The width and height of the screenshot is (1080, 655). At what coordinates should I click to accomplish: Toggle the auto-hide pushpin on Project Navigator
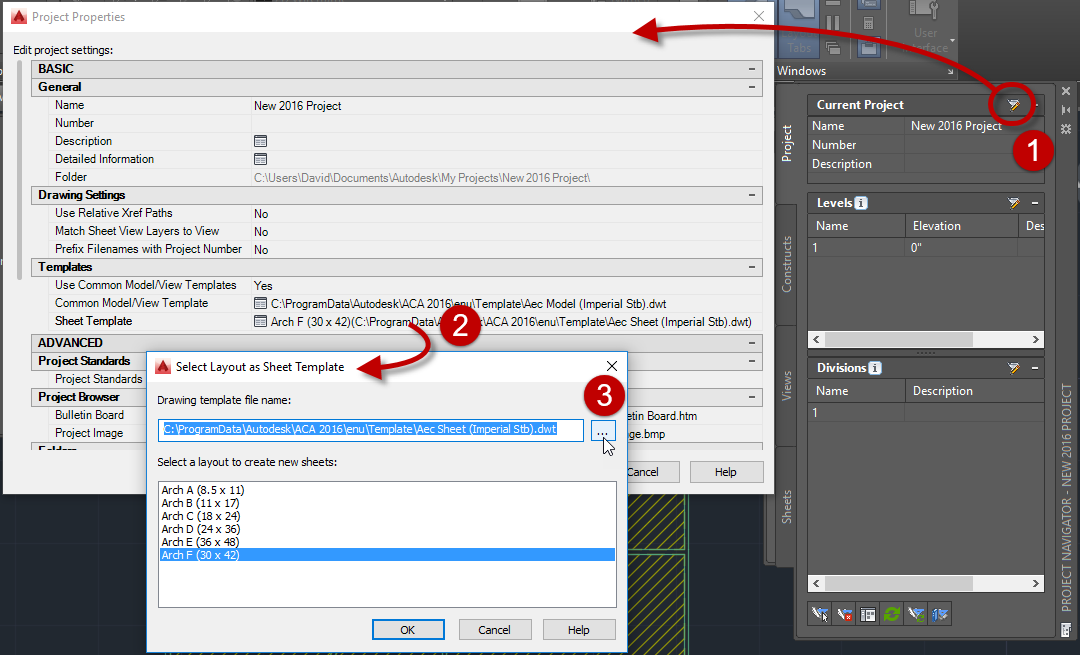click(1066, 108)
